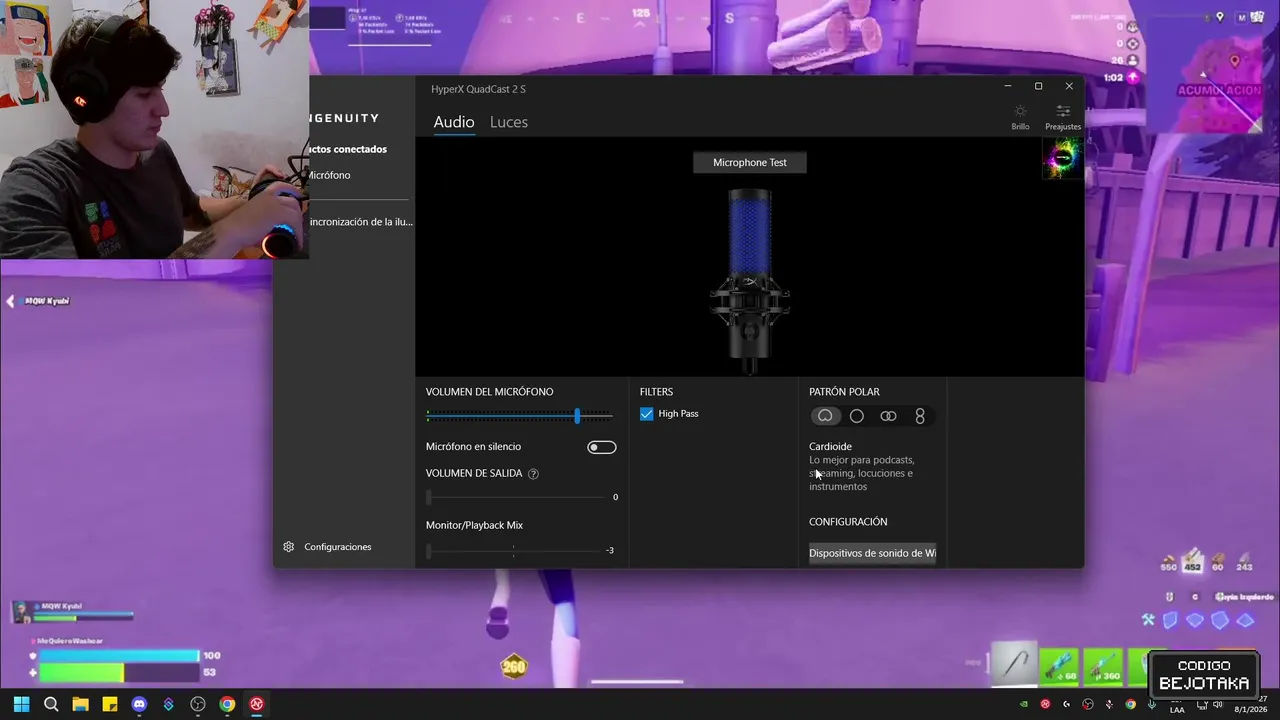Viewport: 1280px width, 720px height.
Task: Click the FILTERS heading
Action: [x=657, y=392]
